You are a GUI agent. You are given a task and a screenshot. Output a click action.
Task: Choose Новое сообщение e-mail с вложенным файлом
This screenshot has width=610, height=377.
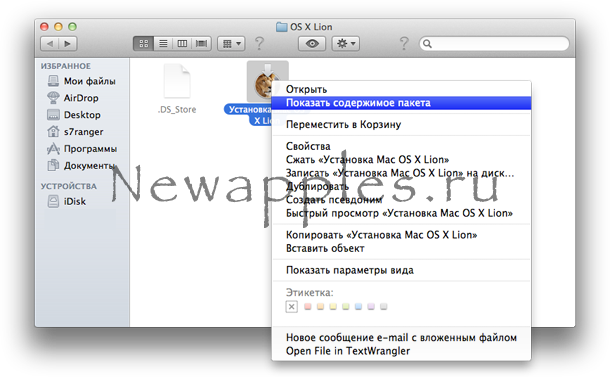pyautogui.click(x=401, y=337)
